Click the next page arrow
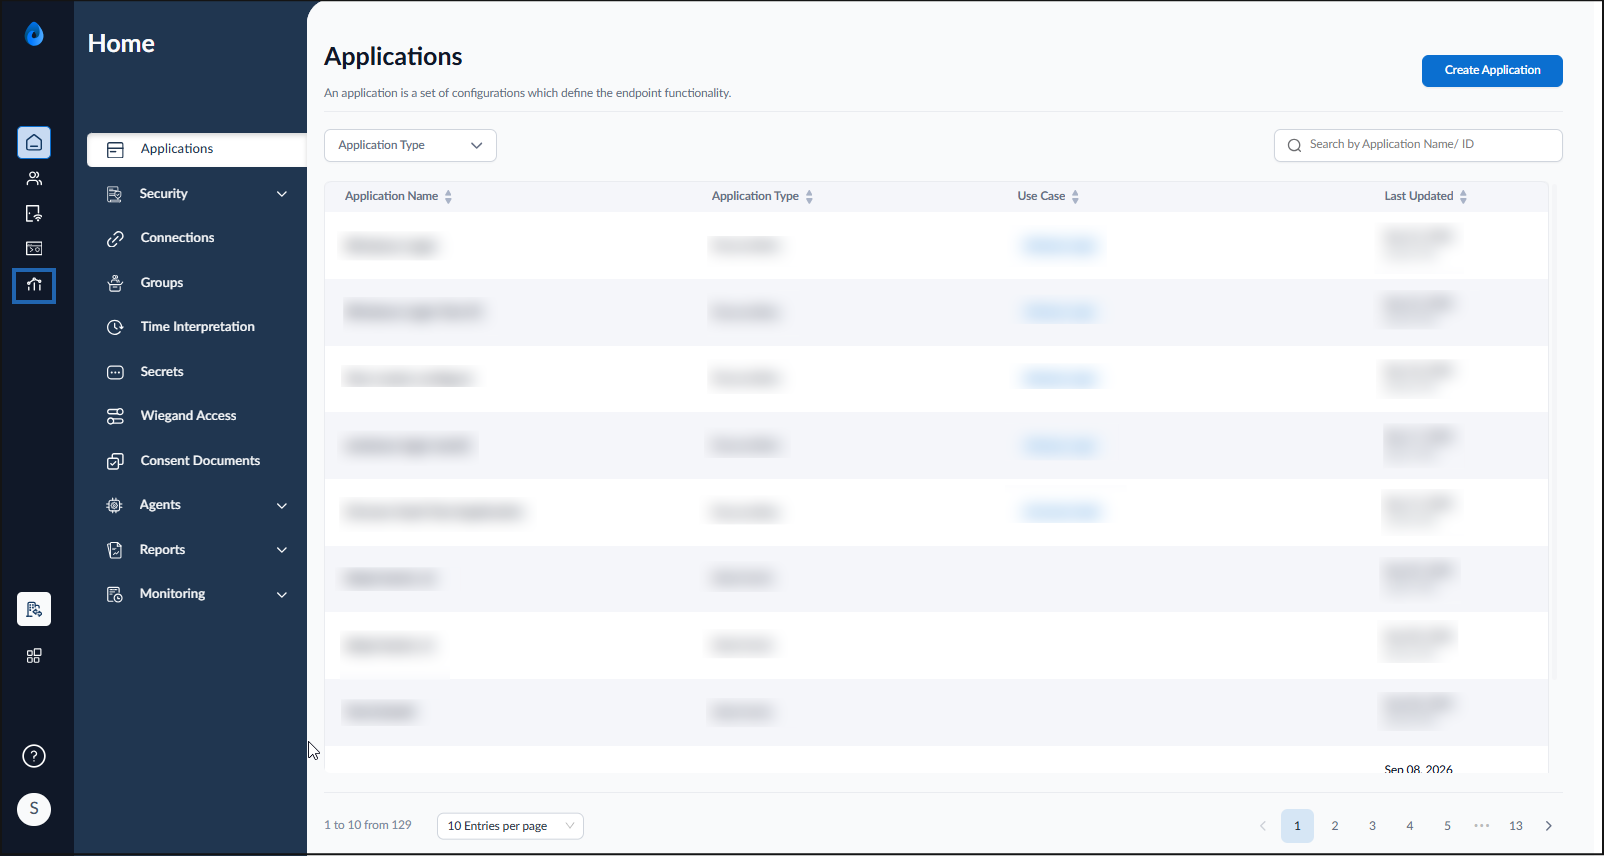 click(x=1549, y=826)
